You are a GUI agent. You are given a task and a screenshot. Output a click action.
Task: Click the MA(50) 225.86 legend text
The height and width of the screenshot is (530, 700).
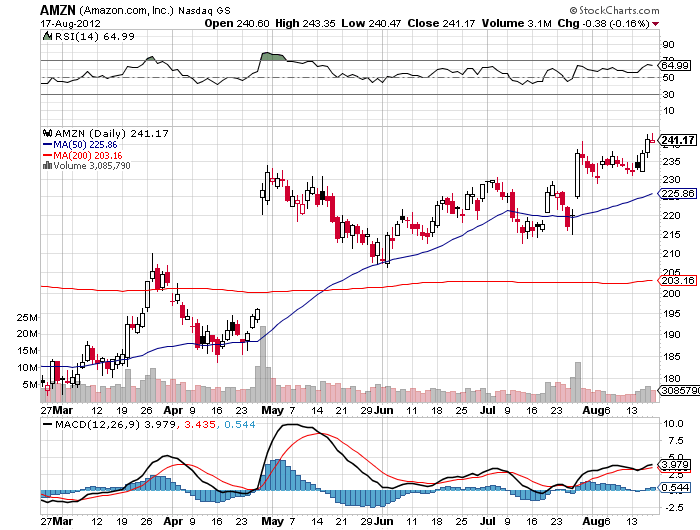point(85,145)
